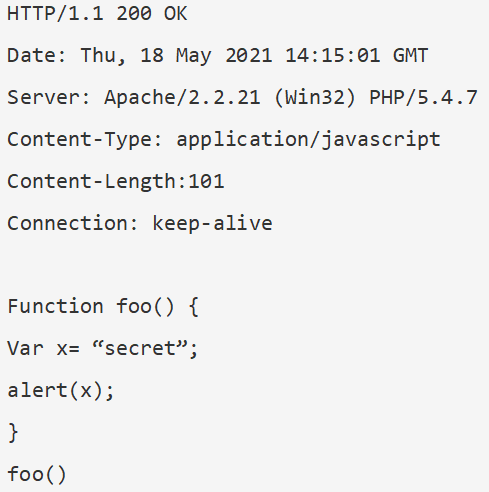Screen dimensions: 489x492
Task: Click the final foo() call
Action: [x=37, y=475]
